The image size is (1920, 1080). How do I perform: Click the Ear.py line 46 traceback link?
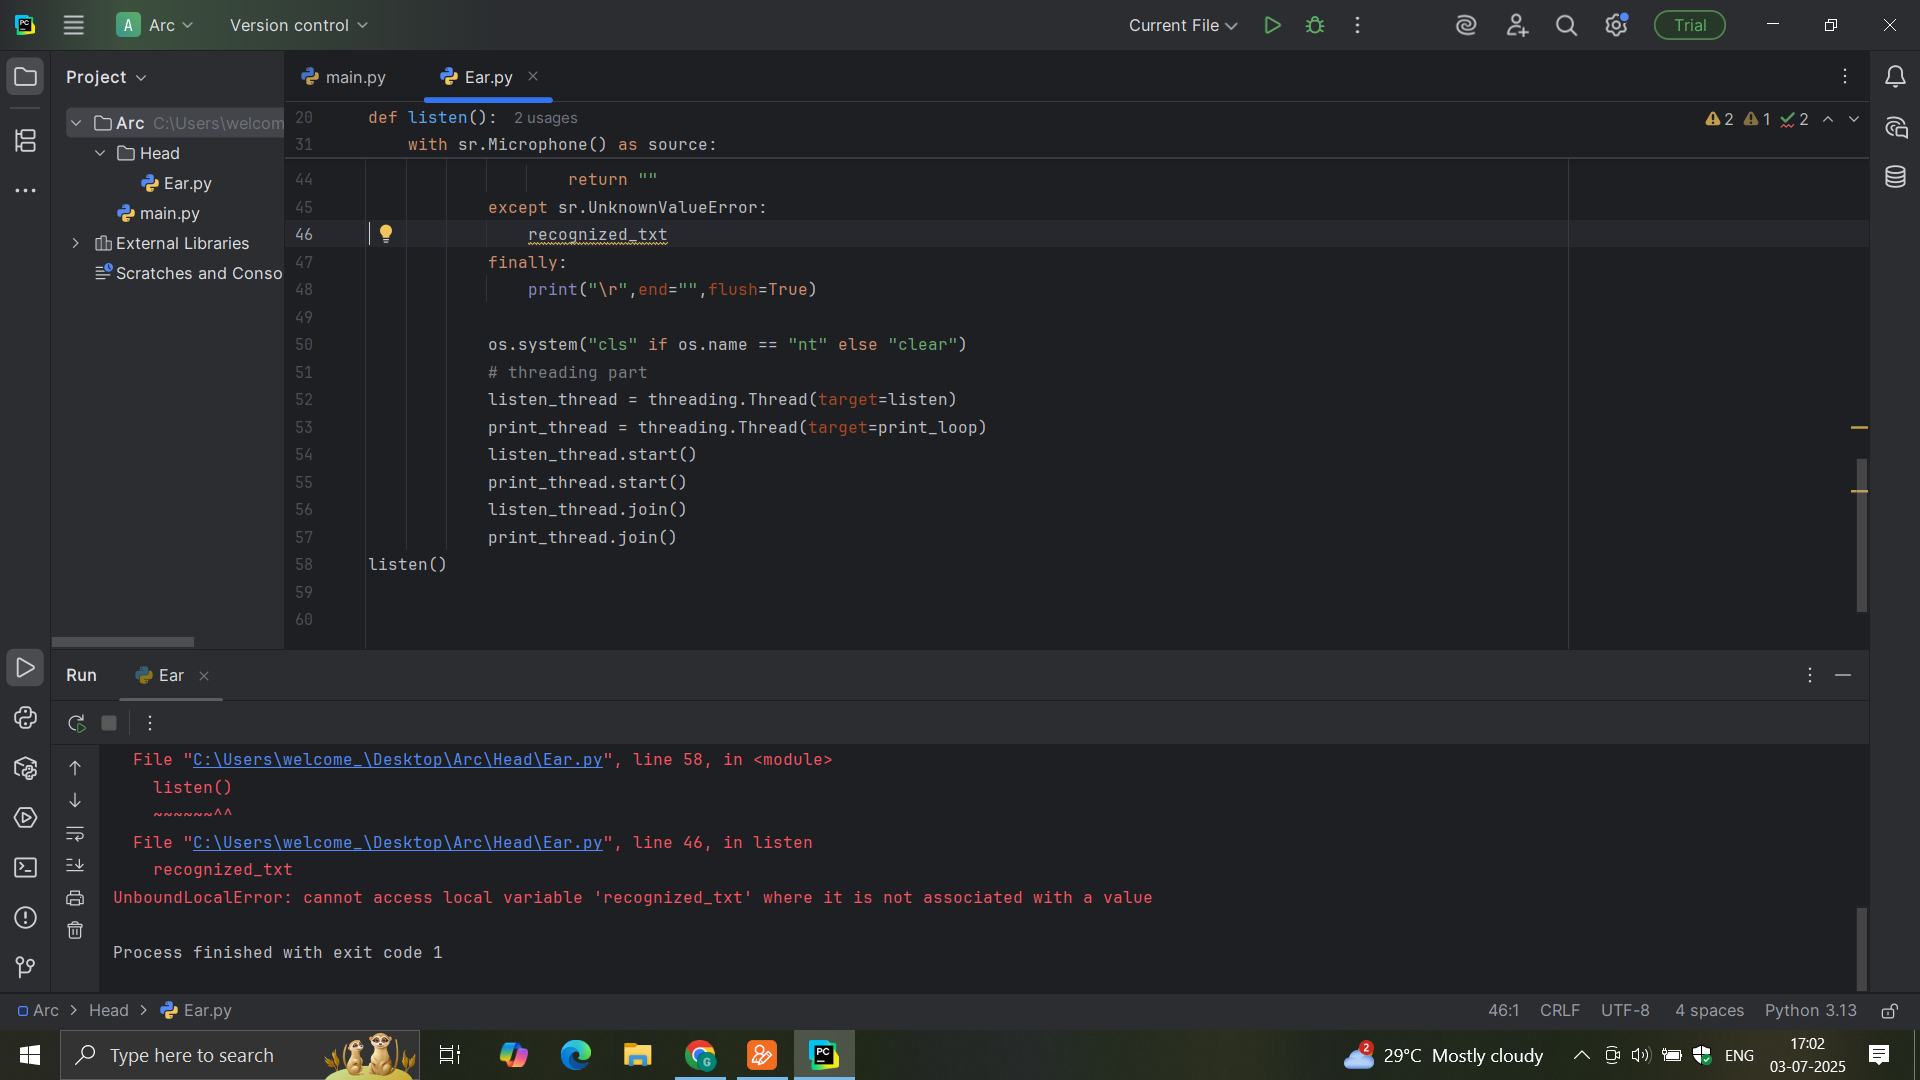[x=397, y=843]
